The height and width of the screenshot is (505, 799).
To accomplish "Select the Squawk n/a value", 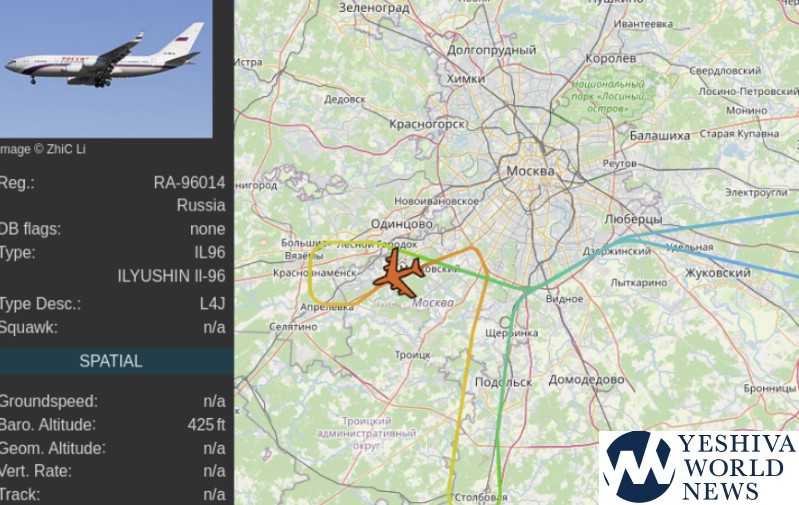I will click(x=214, y=327).
